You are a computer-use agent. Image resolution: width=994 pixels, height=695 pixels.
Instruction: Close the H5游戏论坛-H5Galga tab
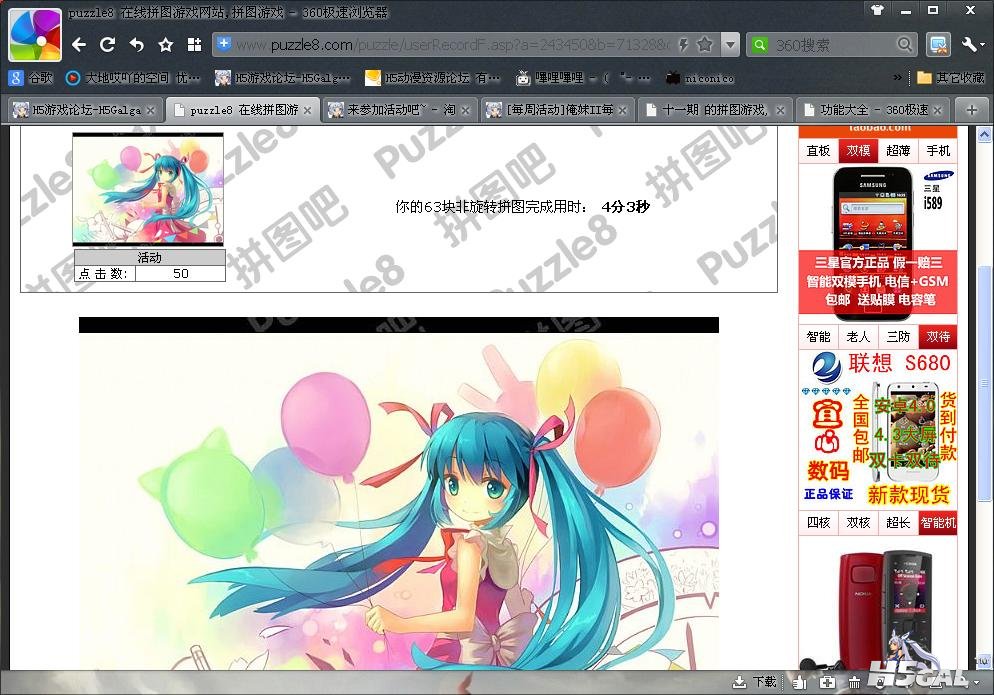point(150,110)
